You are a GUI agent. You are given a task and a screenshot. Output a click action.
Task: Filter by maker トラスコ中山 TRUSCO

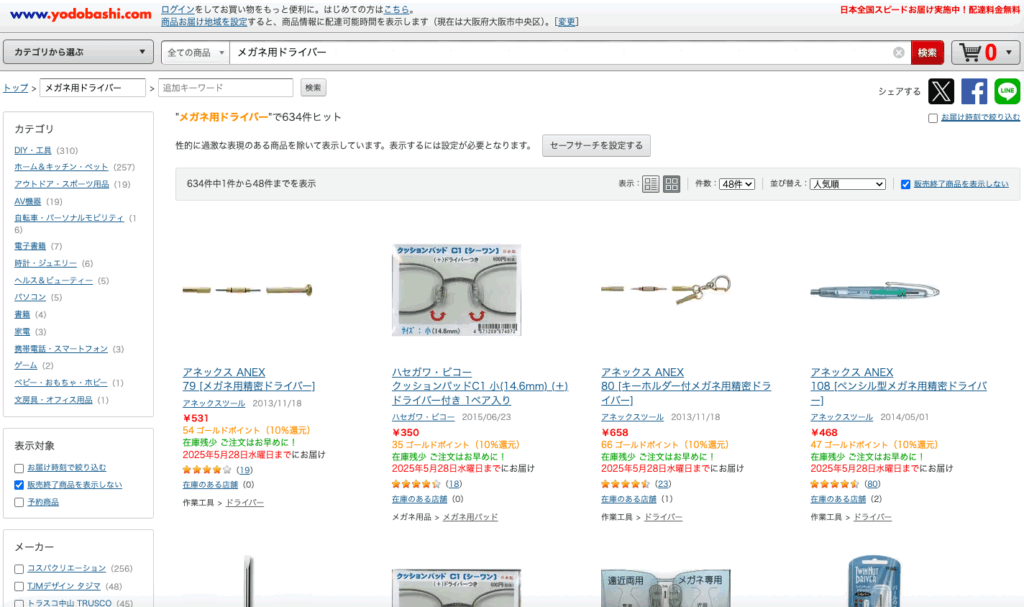click(x=19, y=604)
